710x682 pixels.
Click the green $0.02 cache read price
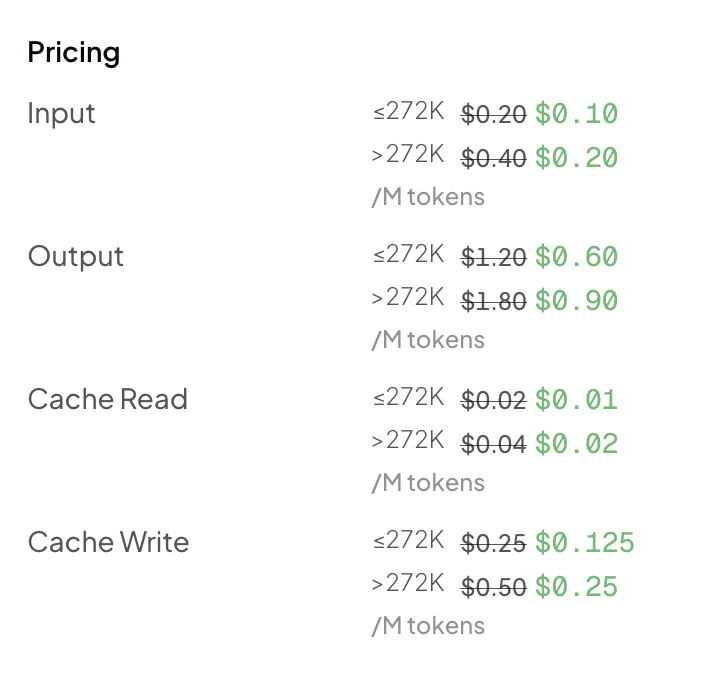pos(576,444)
